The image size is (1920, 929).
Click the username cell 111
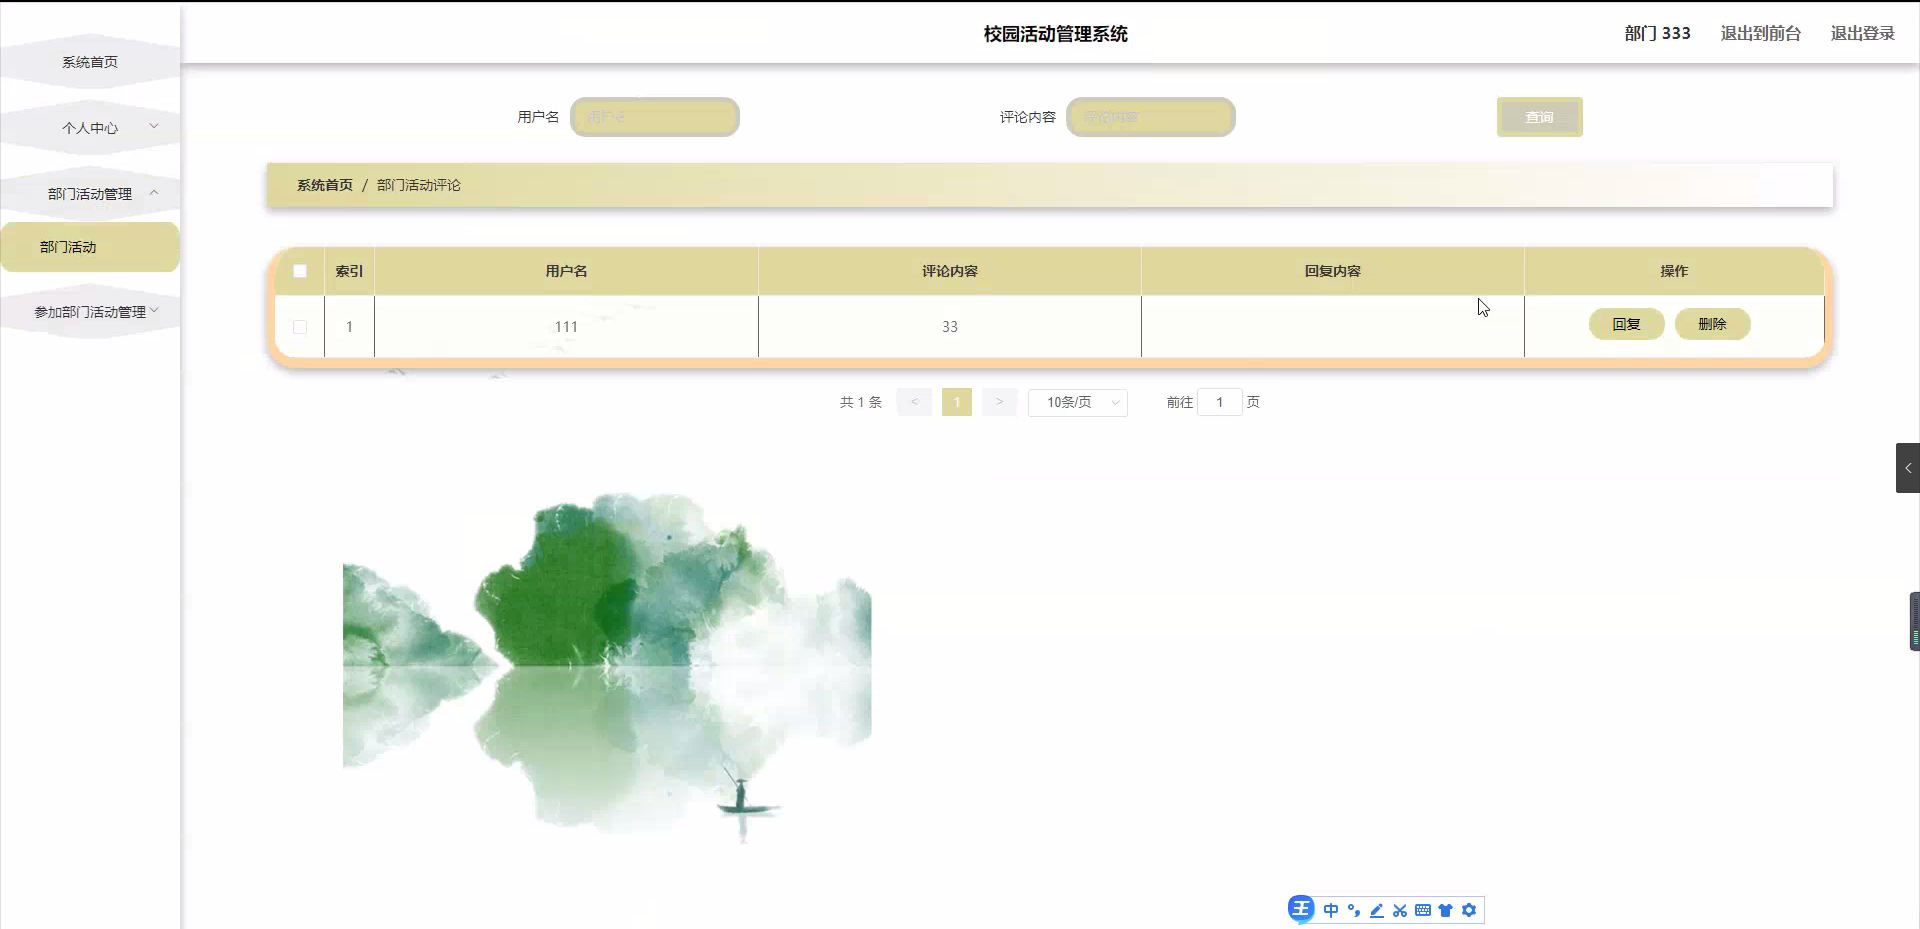coord(566,327)
